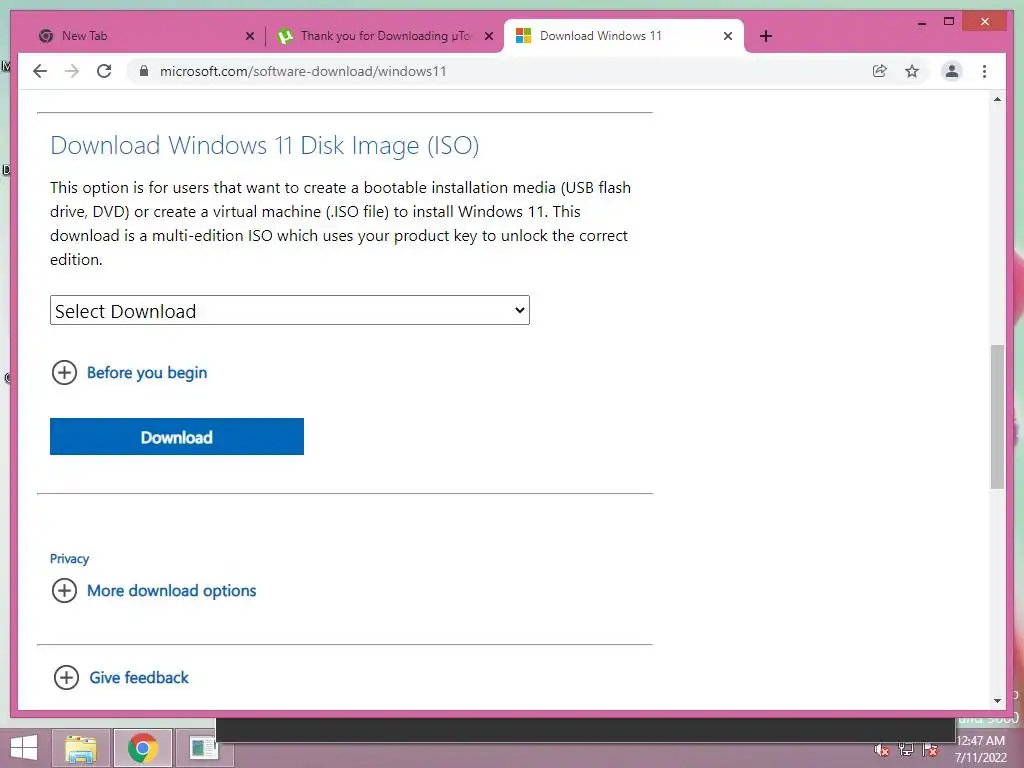Switch to Thank you for Downloading uTorrent tab
1024x768 pixels.
385,36
